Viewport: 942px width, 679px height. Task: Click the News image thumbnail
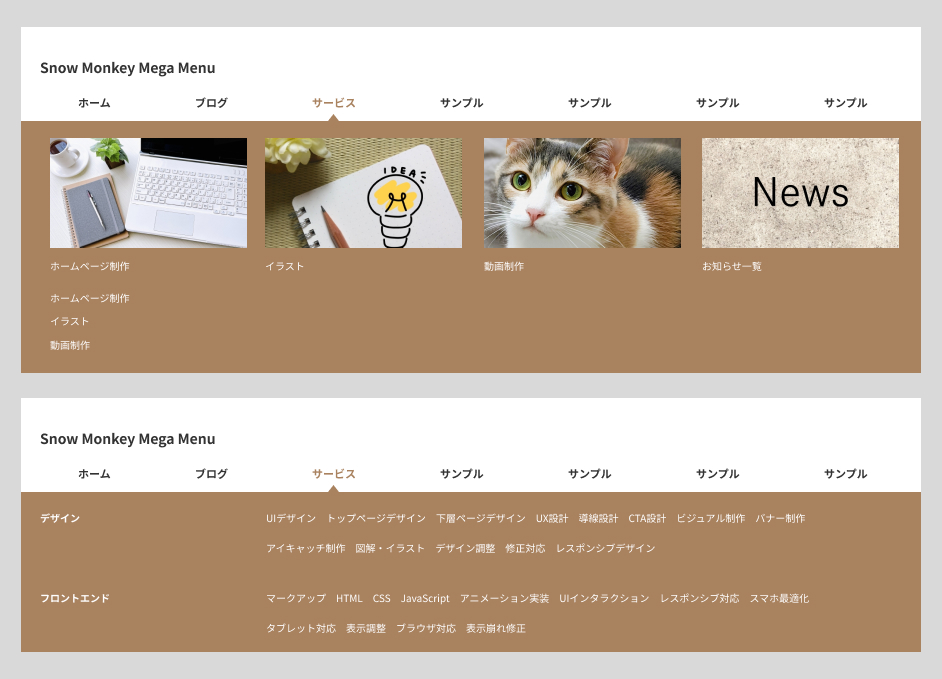(800, 192)
